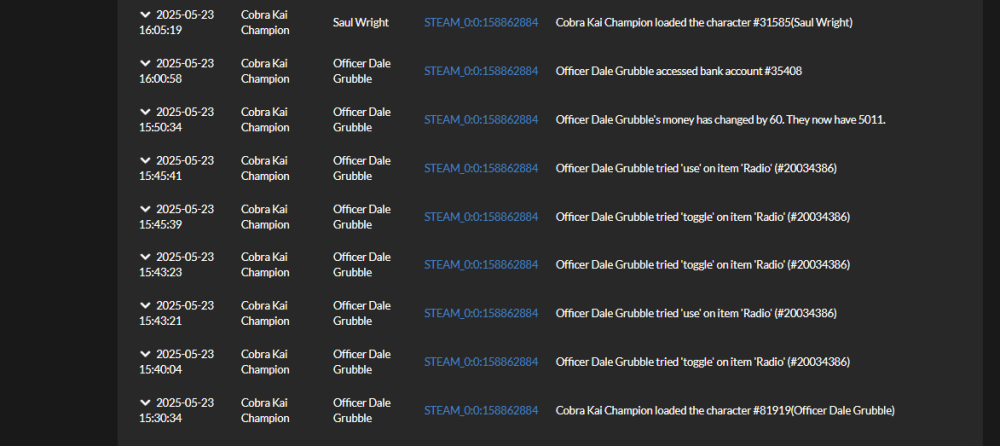Click the Steam ID link in the 15:45:39 row
Viewport: 1000px width, 446px height.
point(481,217)
